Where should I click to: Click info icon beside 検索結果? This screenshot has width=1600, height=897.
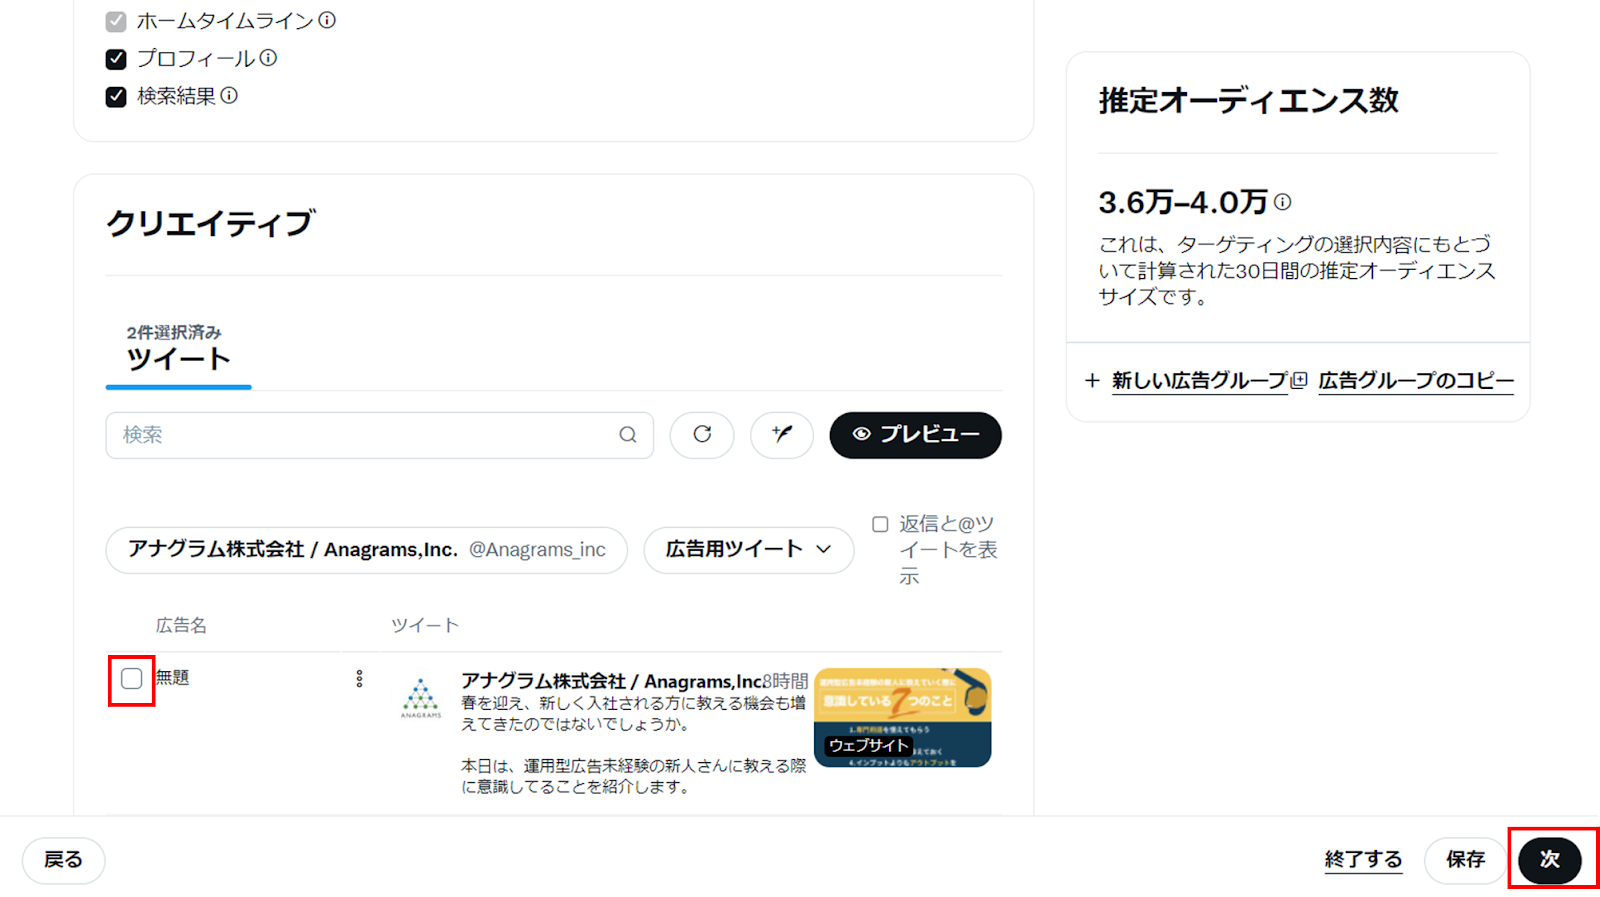(x=229, y=96)
